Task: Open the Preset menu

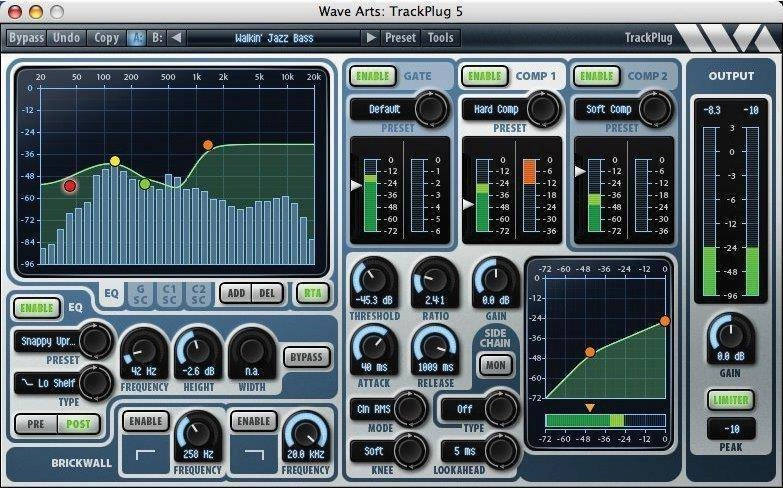Action: tap(400, 38)
